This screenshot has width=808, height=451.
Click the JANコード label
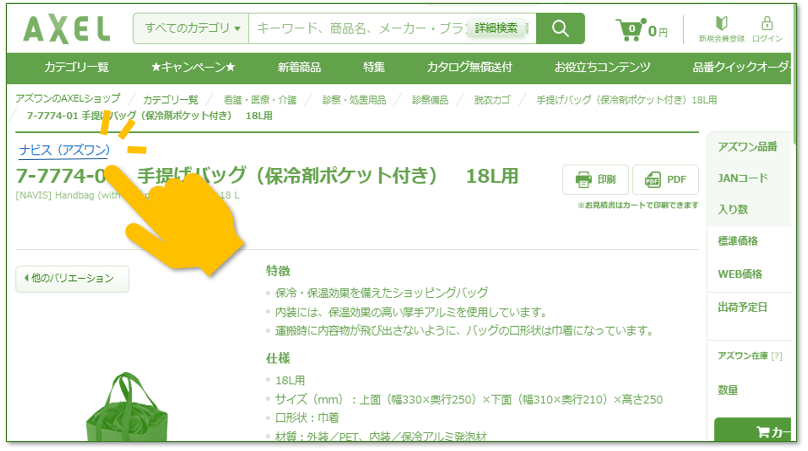point(743,178)
